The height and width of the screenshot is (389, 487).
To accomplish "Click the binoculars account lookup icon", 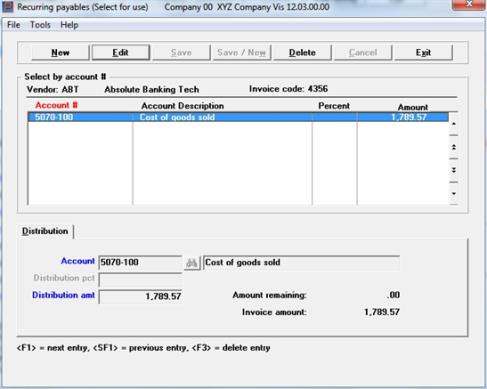I will coord(192,263).
